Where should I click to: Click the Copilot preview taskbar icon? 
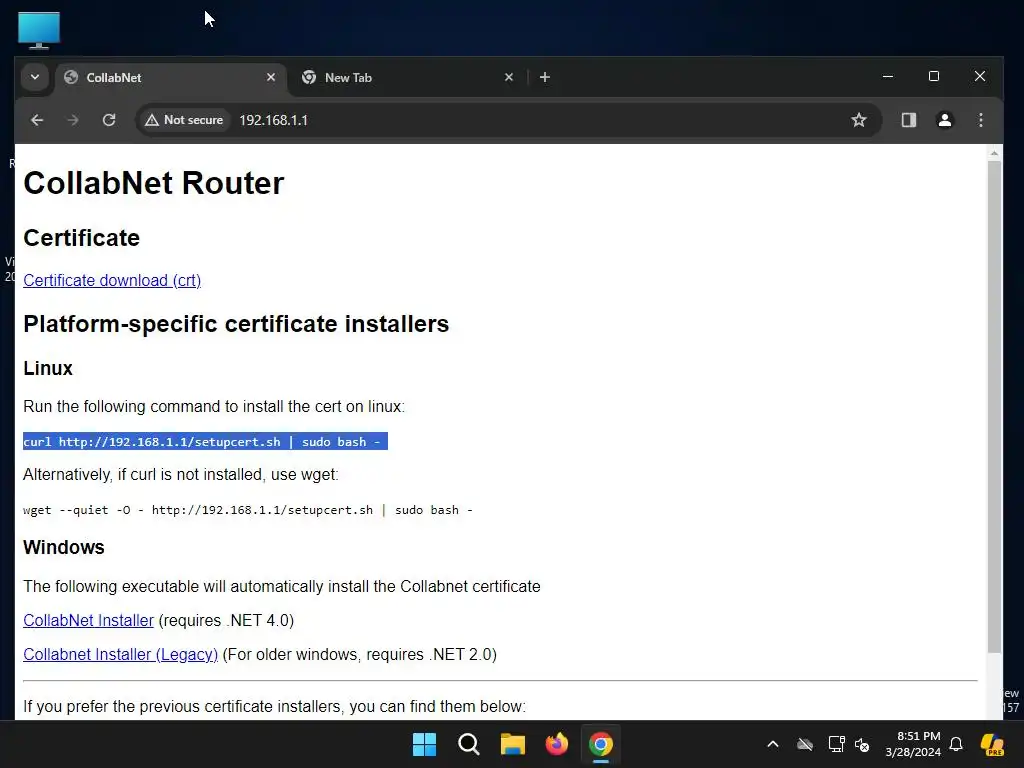pyautogui.click(x=993, y=744)
